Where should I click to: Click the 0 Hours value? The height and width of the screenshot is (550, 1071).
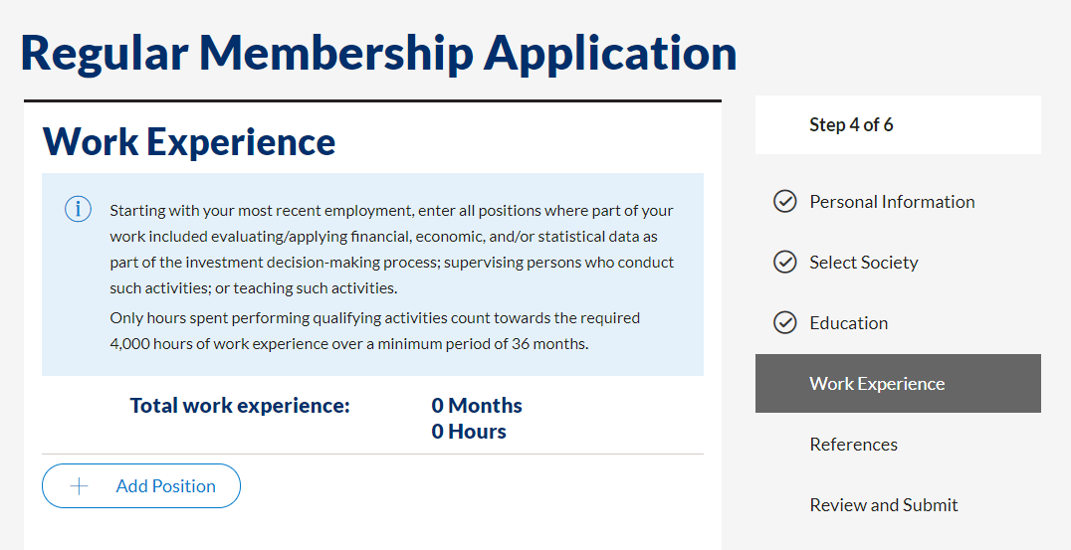469,432
